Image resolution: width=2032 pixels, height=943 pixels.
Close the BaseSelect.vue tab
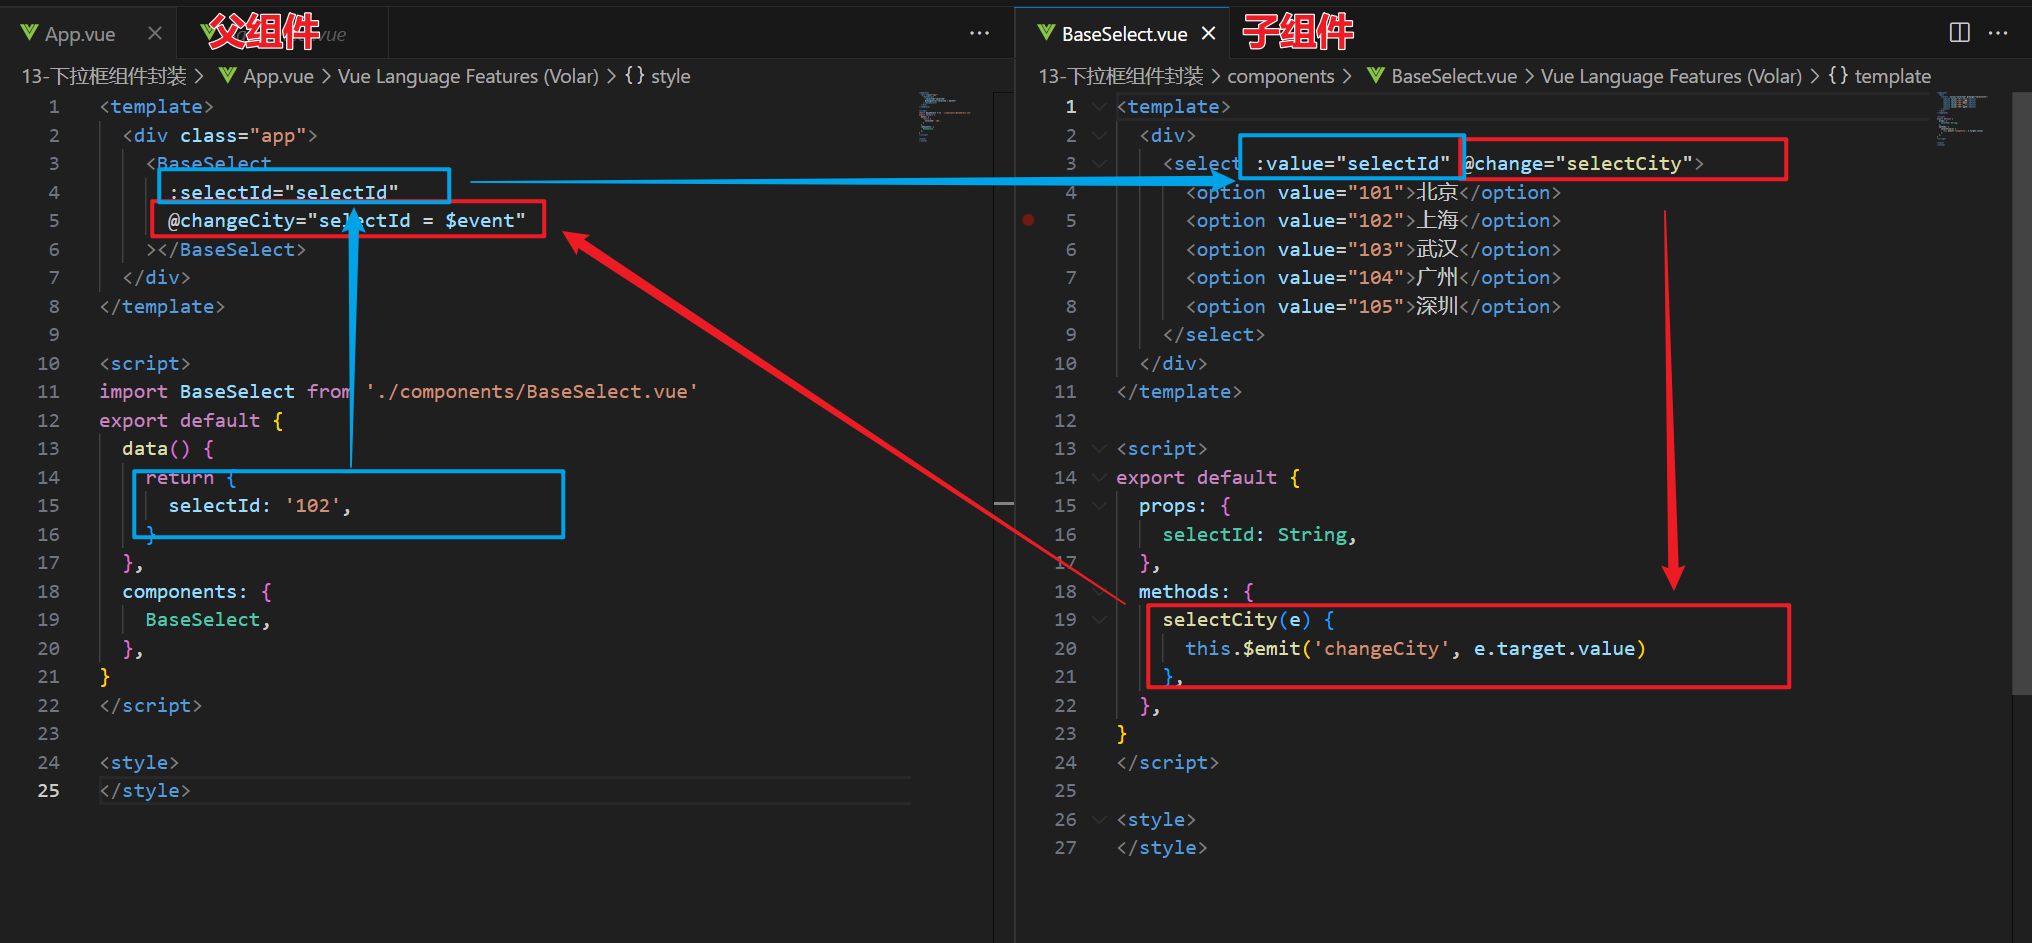coord(1208,33)
